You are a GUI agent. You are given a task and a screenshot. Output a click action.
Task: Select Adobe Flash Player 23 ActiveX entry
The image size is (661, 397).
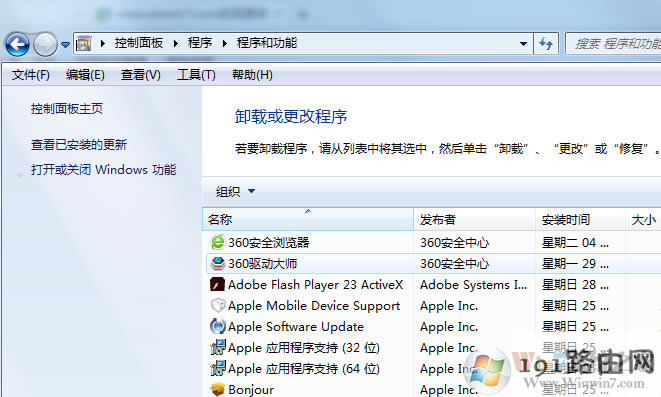pyautogui.click(x=315, y=285)
